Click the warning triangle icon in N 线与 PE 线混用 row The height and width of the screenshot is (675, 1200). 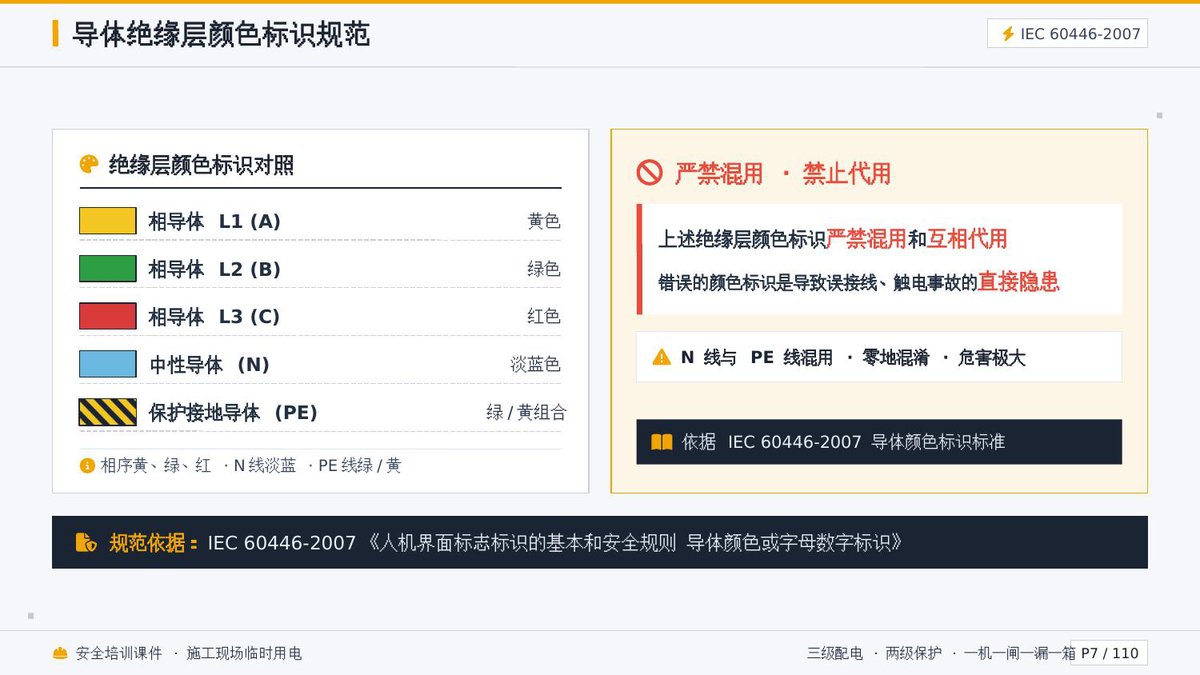[x=661, y=357]
